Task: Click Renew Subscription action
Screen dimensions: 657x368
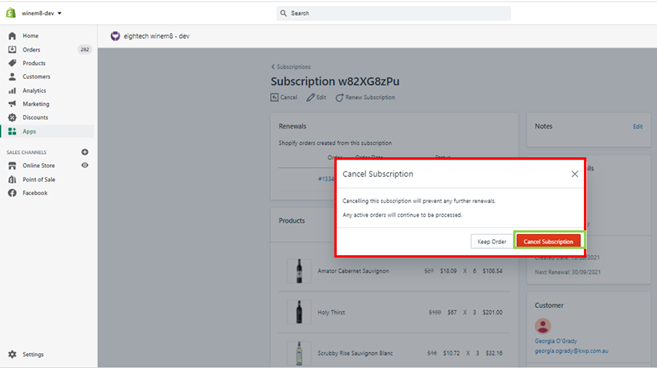Action: (x=365, y=97)
